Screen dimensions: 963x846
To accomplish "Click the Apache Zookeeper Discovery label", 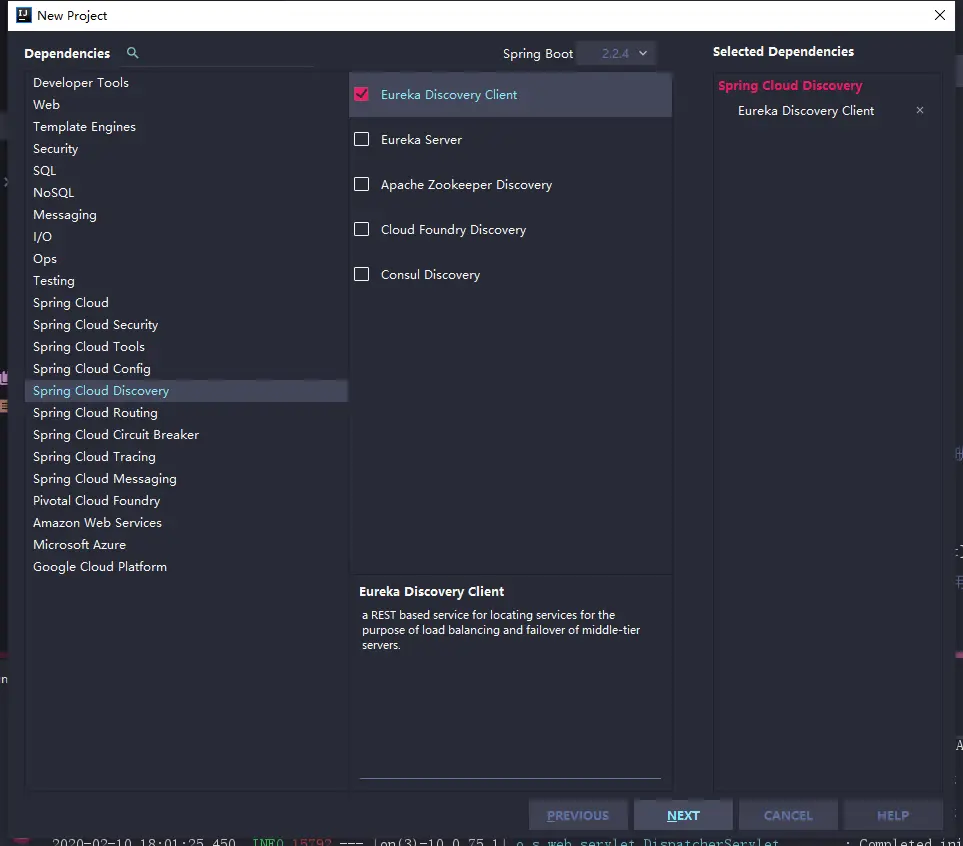I will click(x=466, y=184).
